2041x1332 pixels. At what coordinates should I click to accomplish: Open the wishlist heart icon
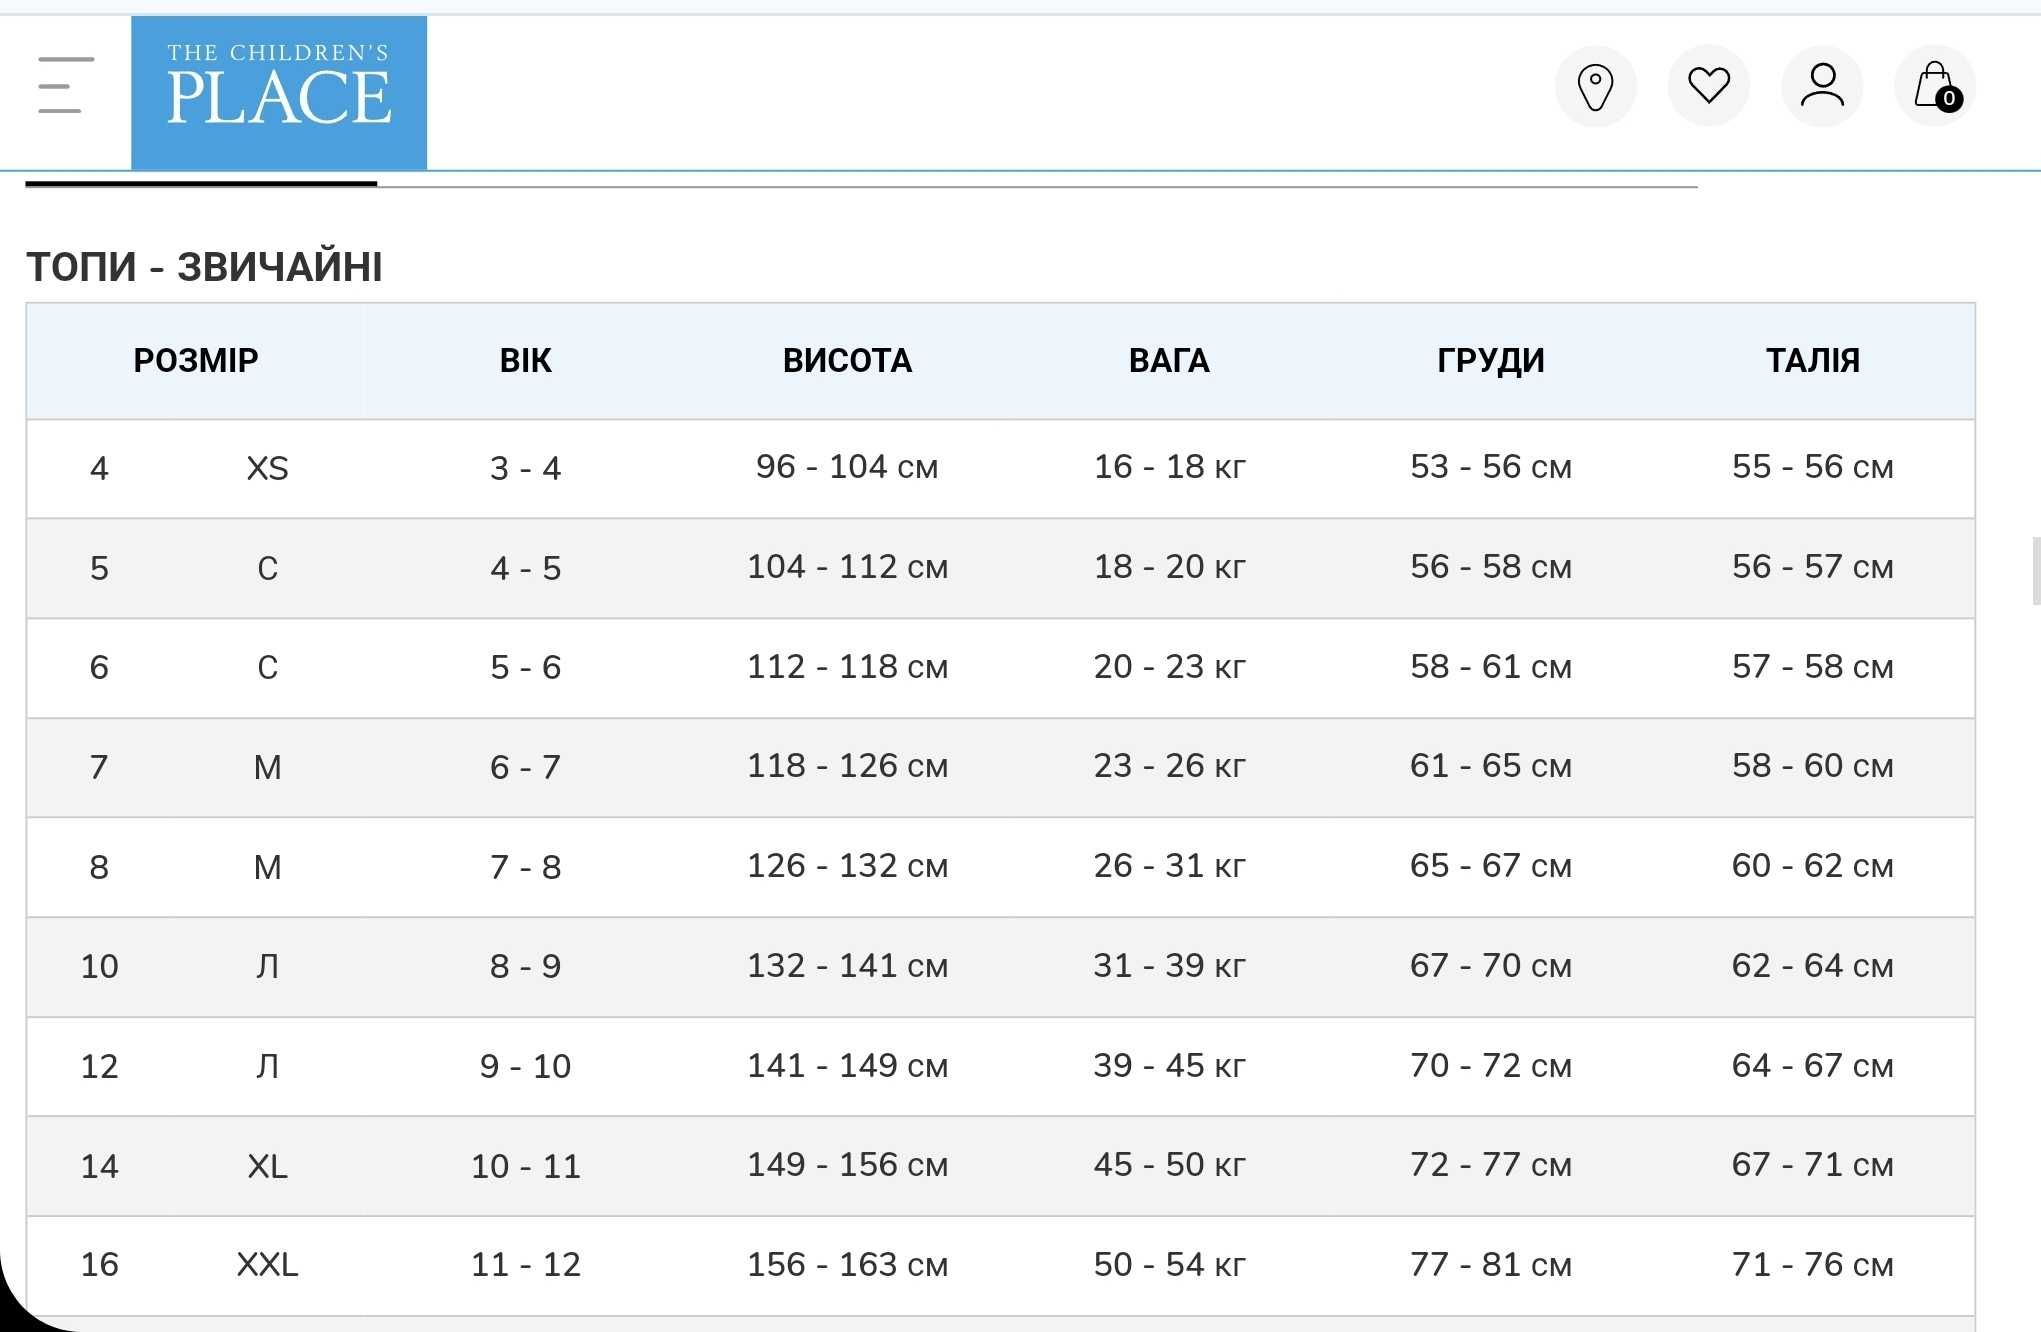(1709, 86)
